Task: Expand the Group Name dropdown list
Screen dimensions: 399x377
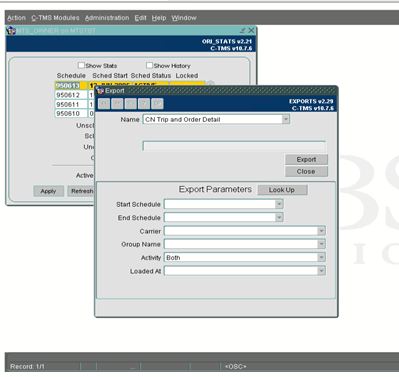Action: point(321,244)
